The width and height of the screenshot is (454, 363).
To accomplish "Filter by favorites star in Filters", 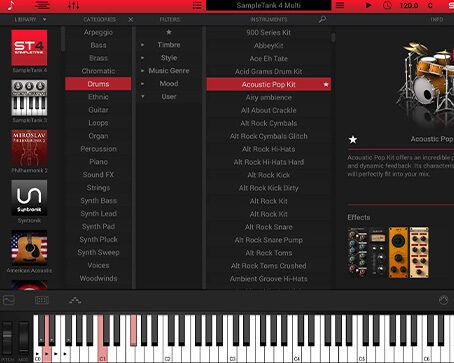I will (169, 32).
